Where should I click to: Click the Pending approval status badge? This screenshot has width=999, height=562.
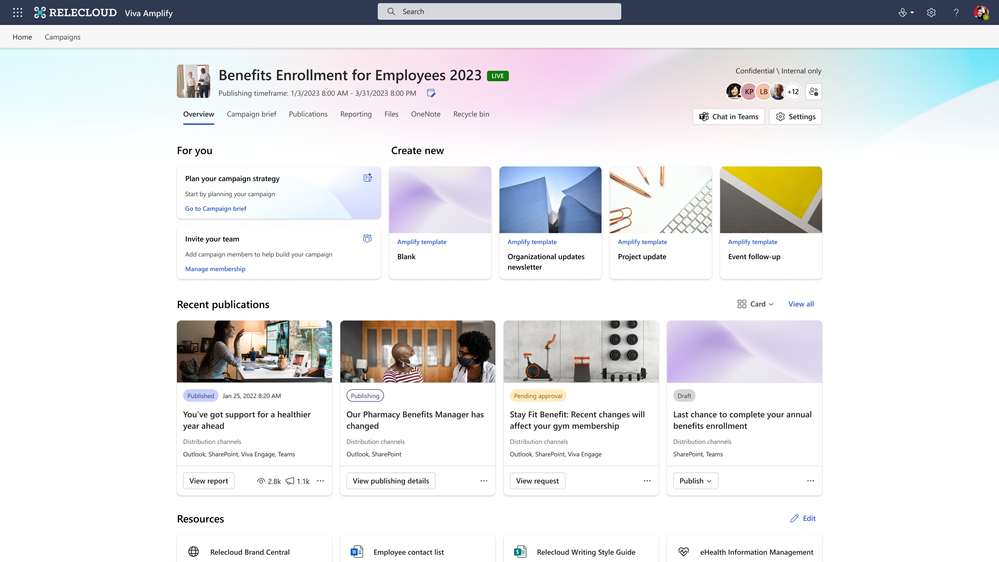click(538, 396)
